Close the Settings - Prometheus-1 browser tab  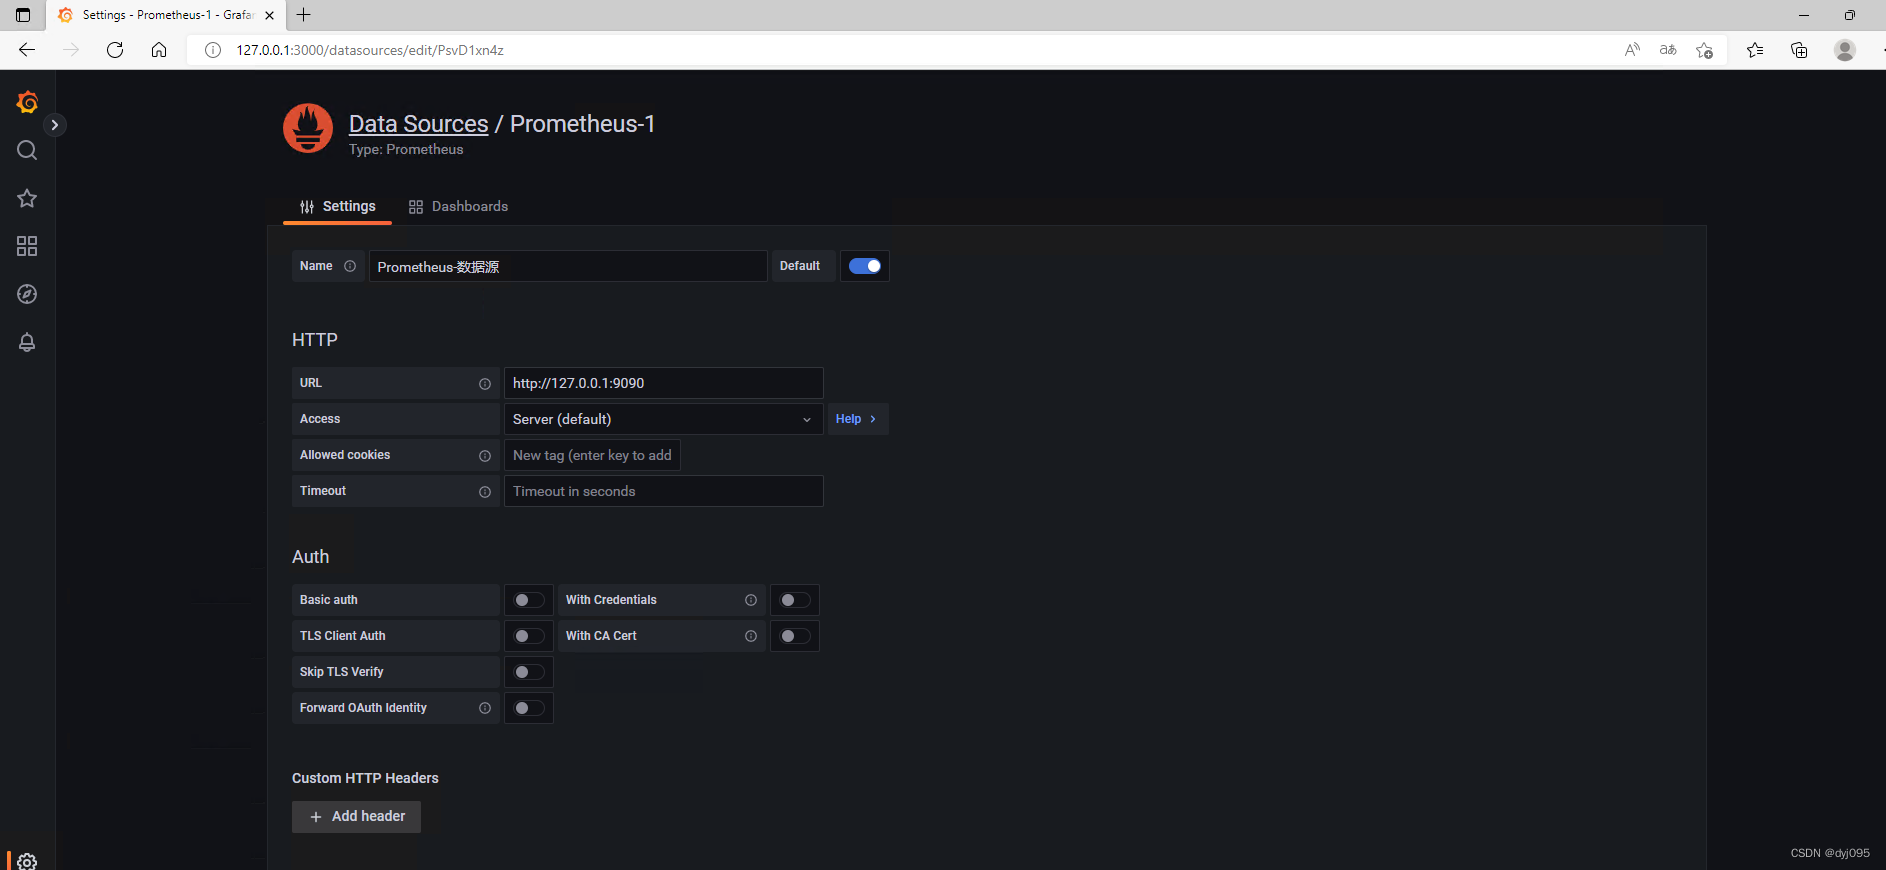[269, 15]
